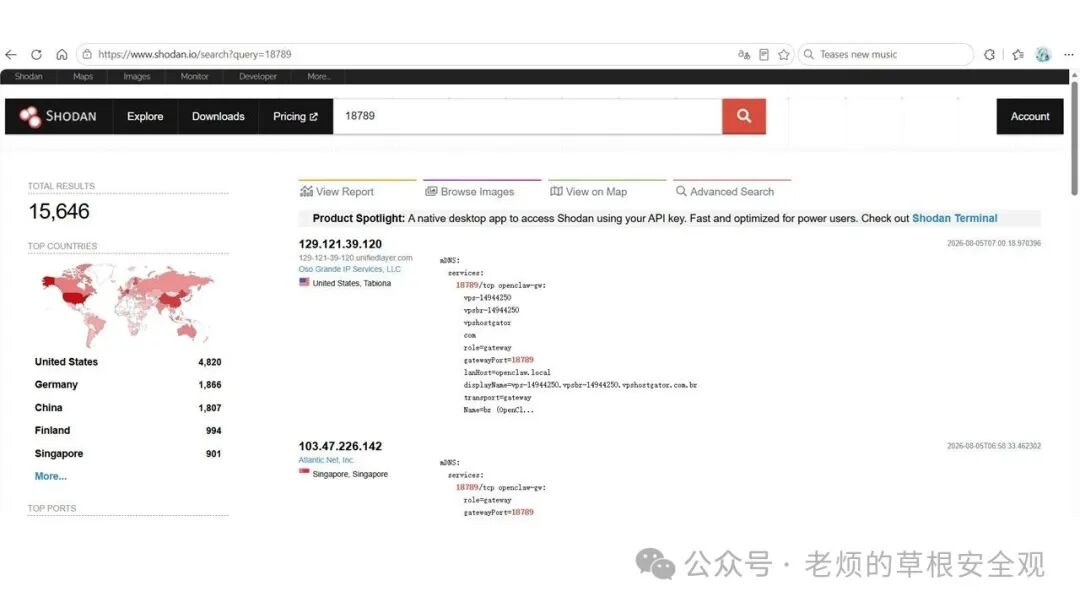
Task: Click 'United States, Tabiona' location text
Action: click(351, 283)
